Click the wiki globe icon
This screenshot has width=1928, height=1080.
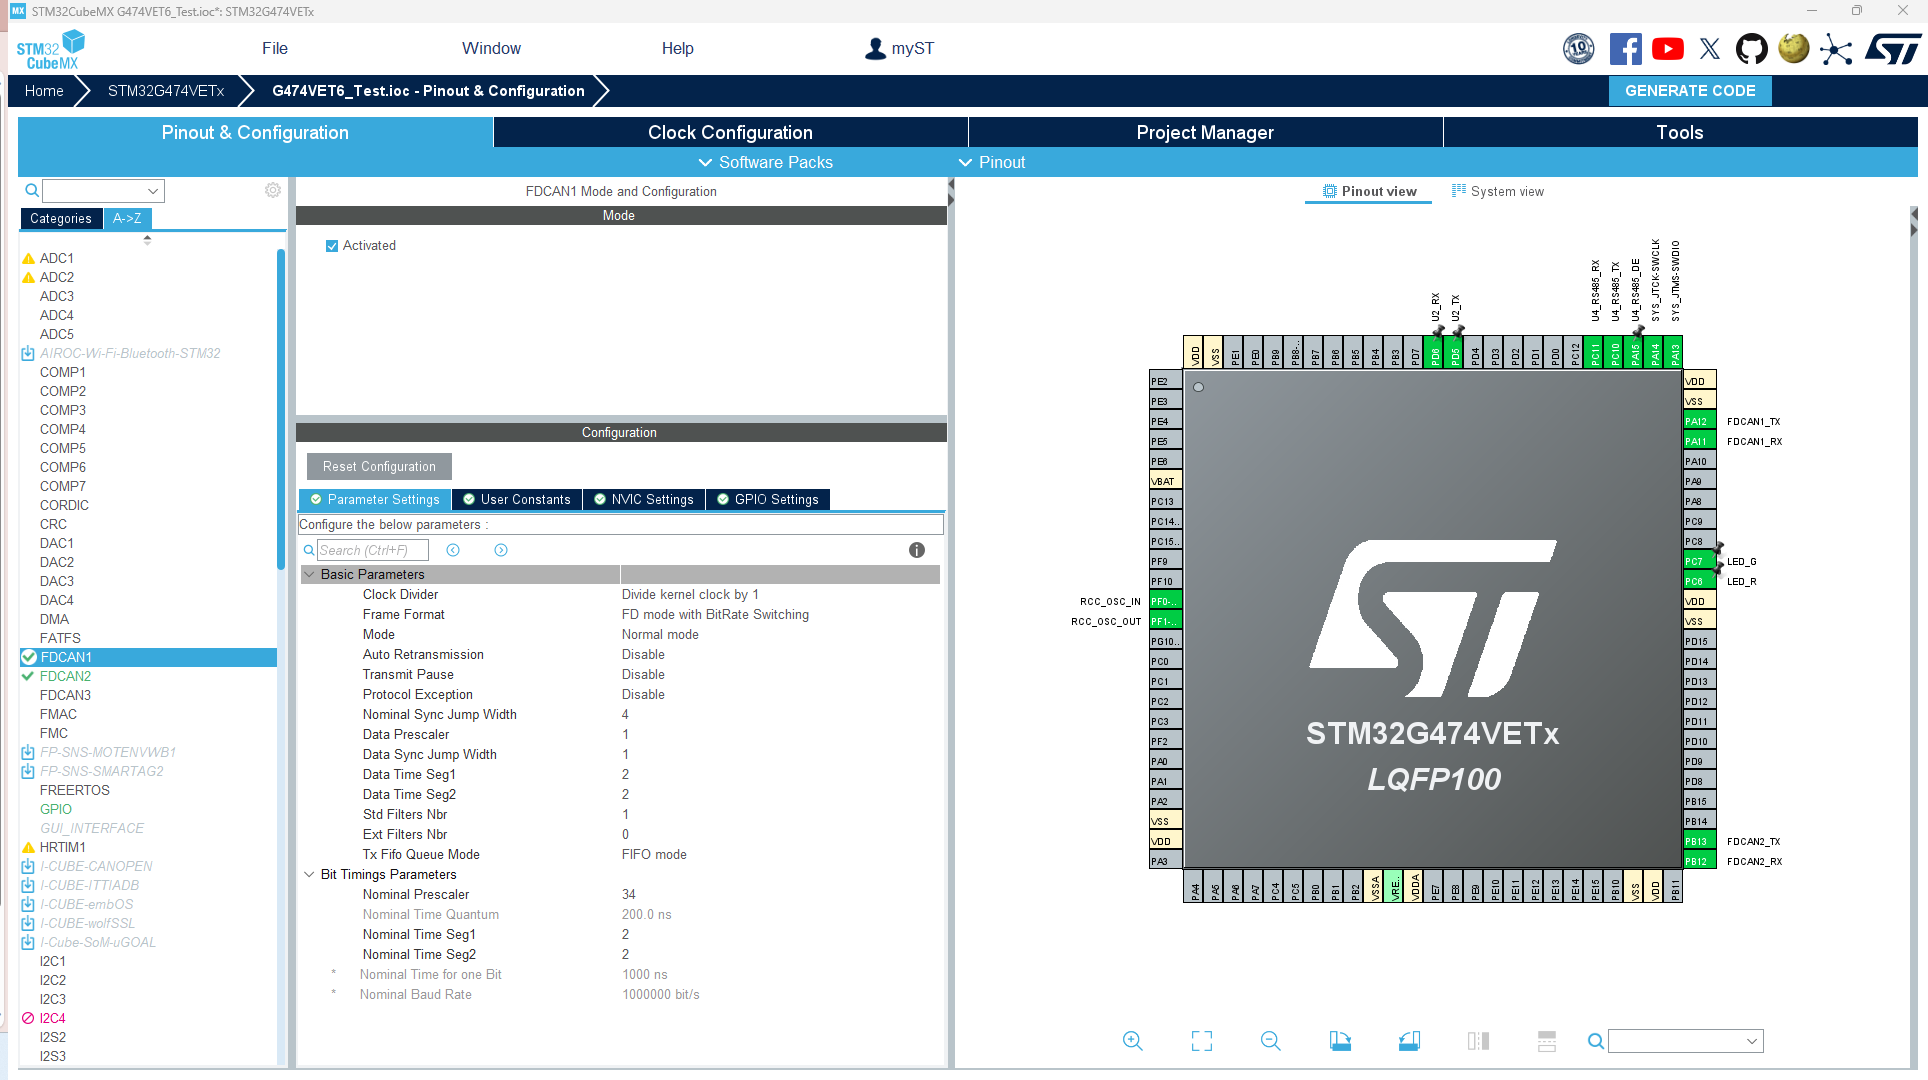1794,49
